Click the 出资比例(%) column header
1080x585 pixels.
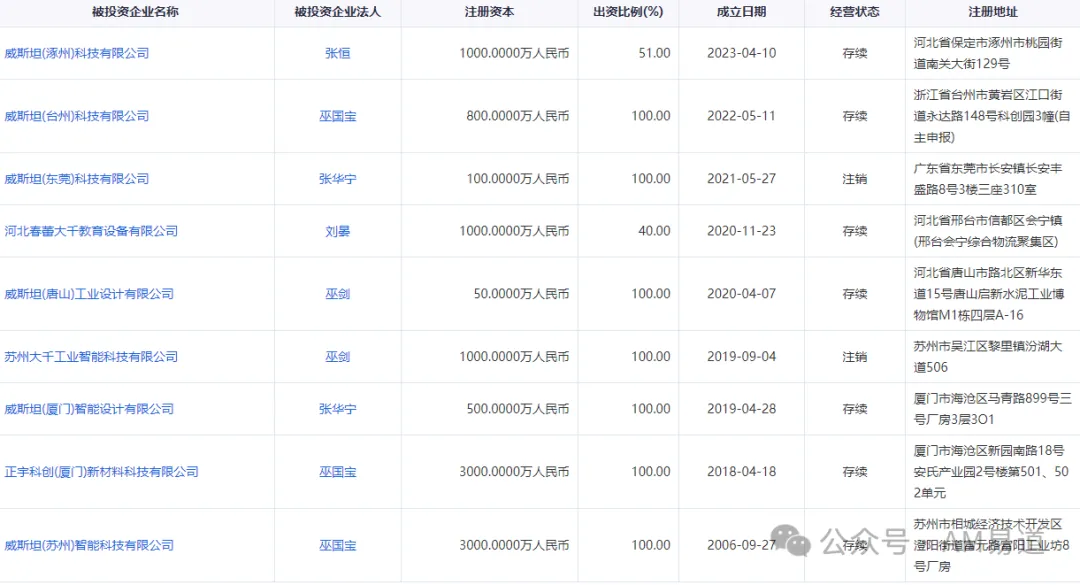click(x=628, y=12)
